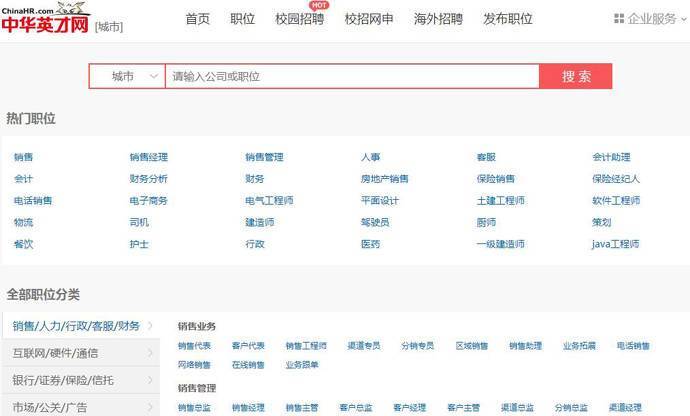Click 在线销售 under 销售业务
This screenshot has width=690, height=416.
(x=248, y=365)
